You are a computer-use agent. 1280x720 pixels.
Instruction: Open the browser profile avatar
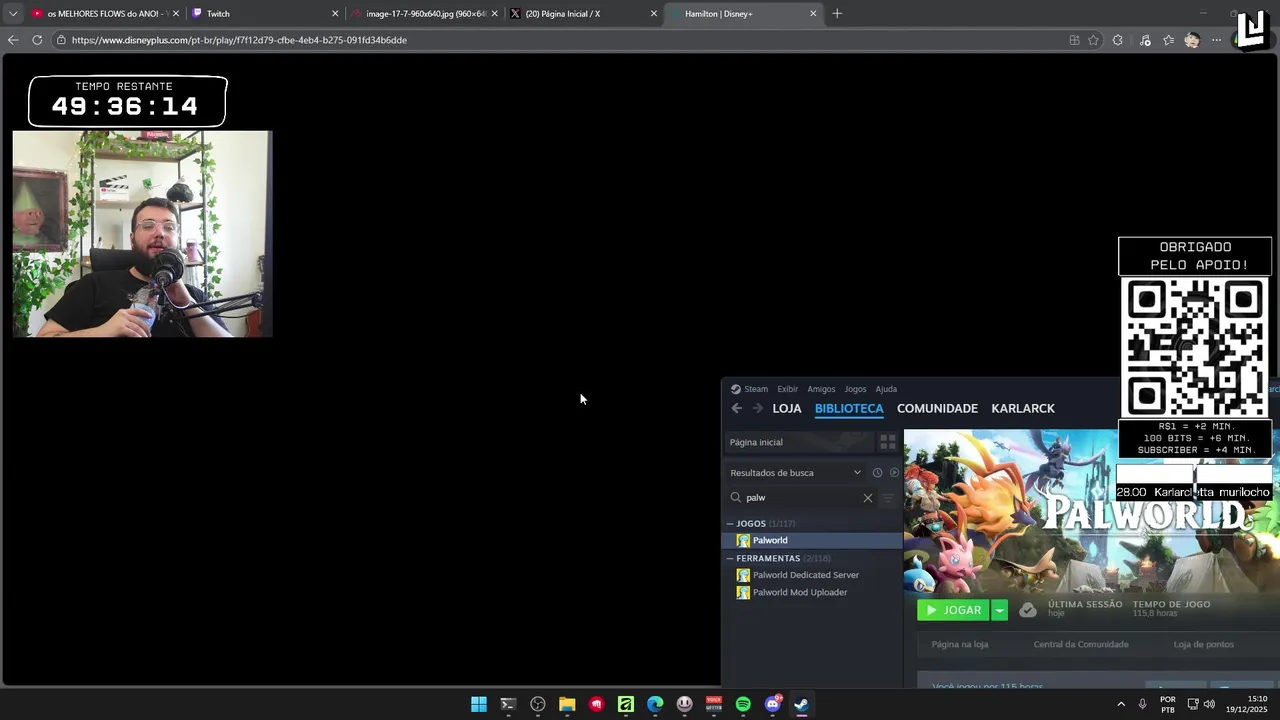[1191, 40]
